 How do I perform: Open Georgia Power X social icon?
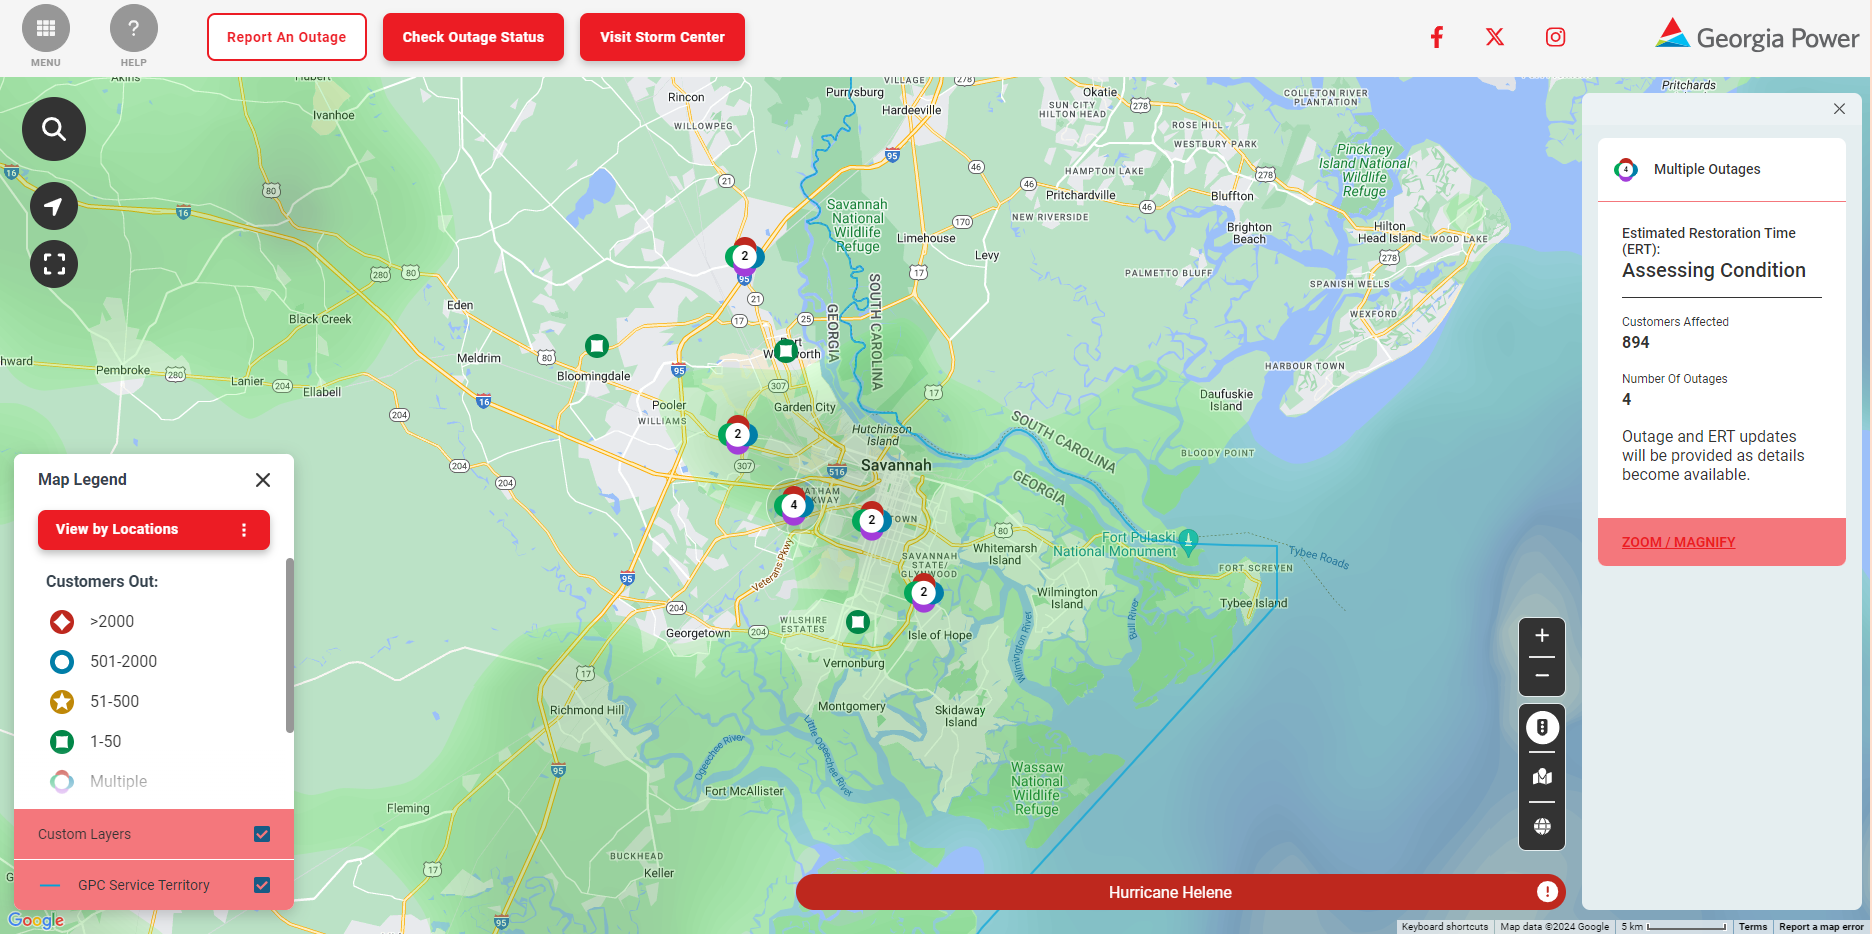[x=1495, y=37]
